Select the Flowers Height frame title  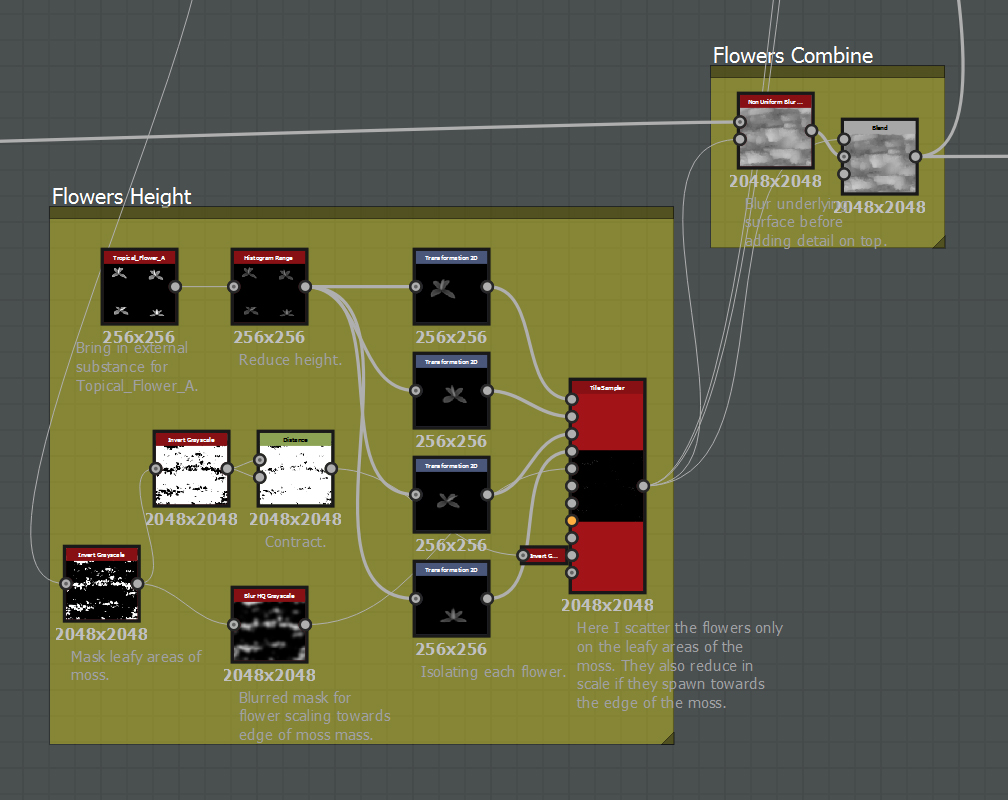[x=121, y=197]
